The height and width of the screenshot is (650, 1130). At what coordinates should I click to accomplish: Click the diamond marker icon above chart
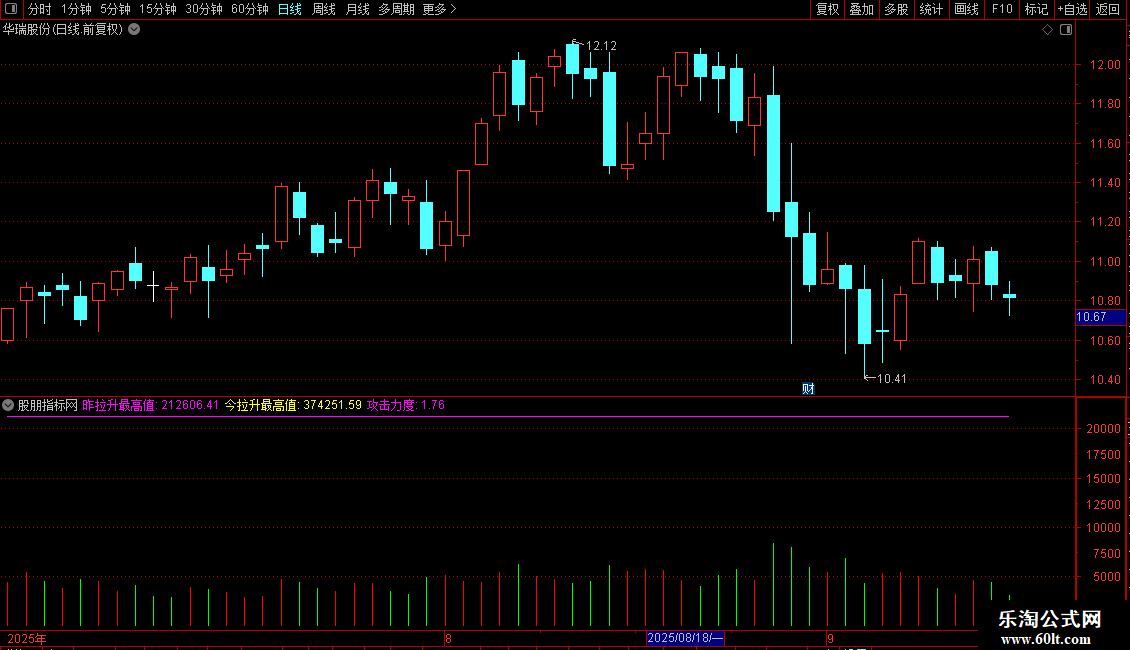point(1048,30)
